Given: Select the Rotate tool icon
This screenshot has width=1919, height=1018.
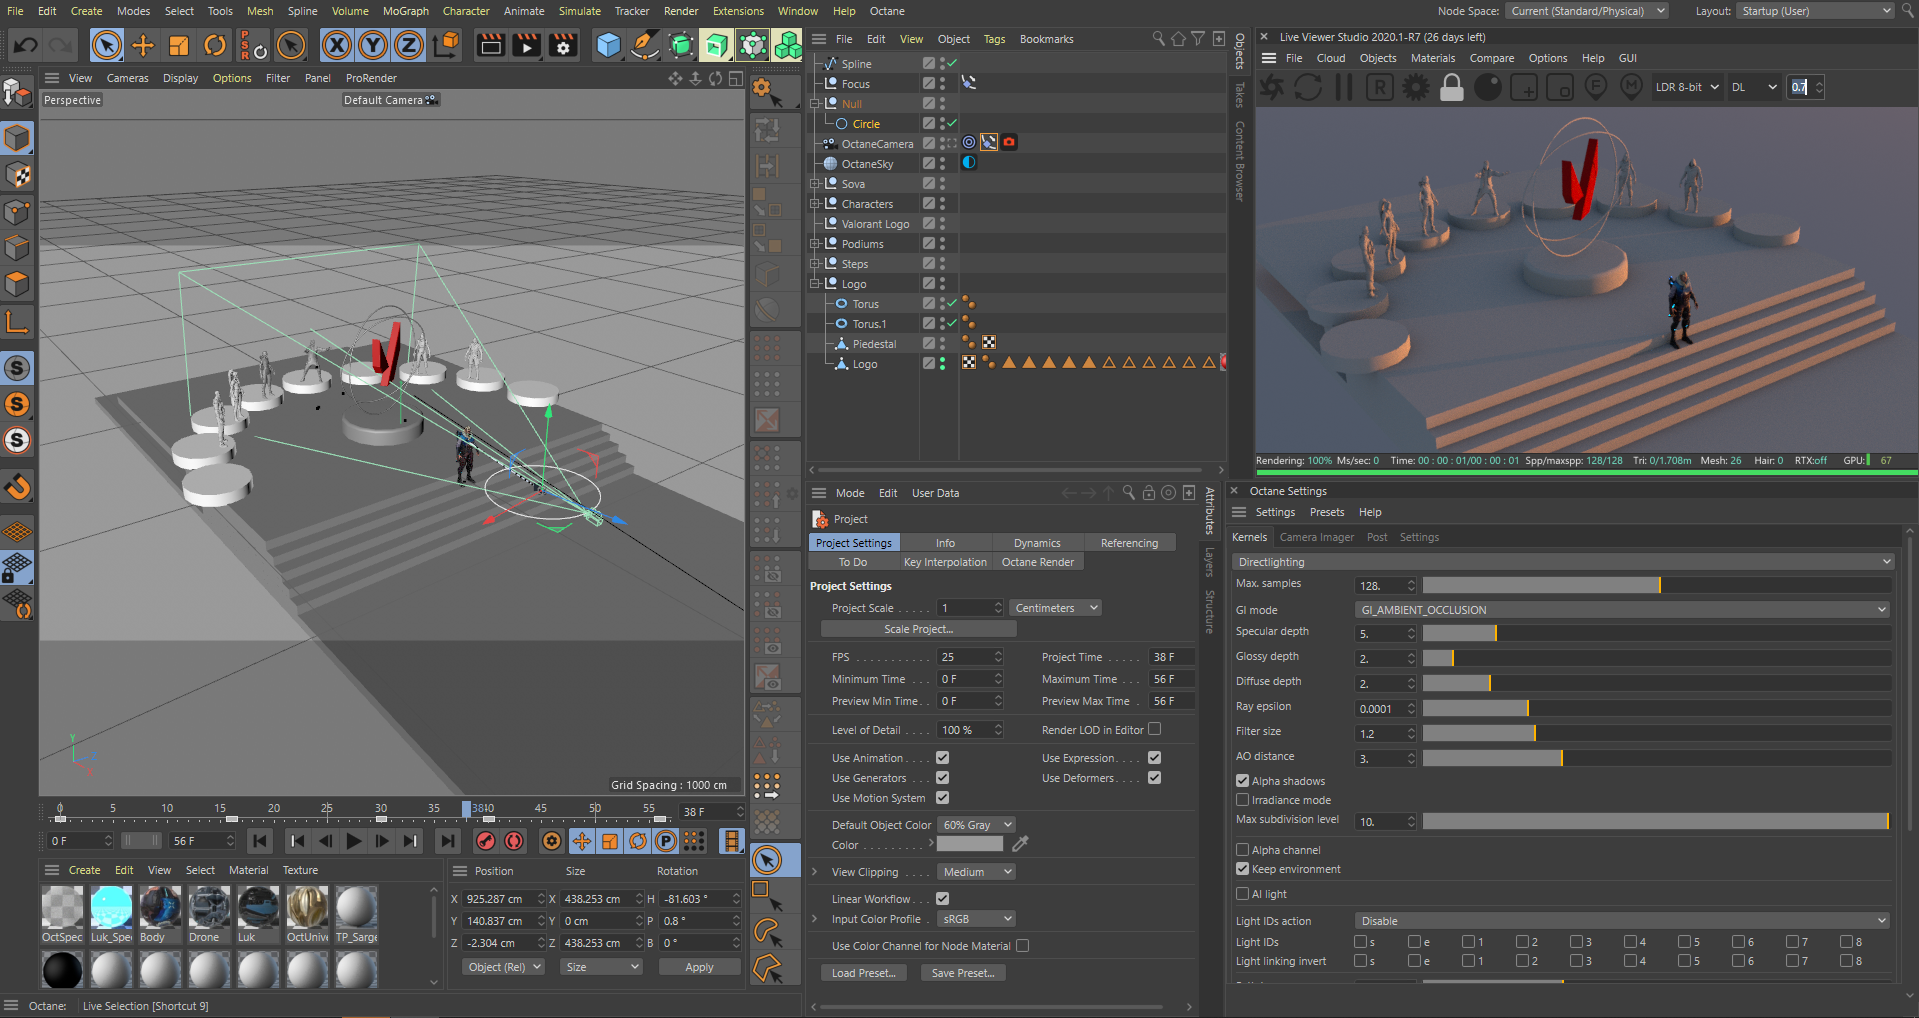Looking at the screenshot, I should pos(215,45).
